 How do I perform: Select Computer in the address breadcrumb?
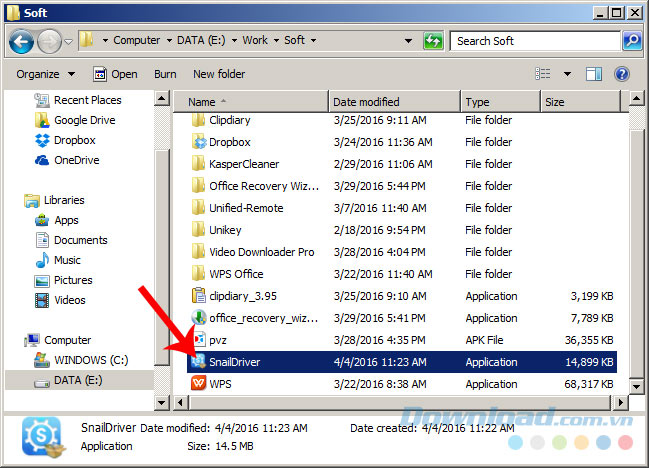click(x=137, y=40)
